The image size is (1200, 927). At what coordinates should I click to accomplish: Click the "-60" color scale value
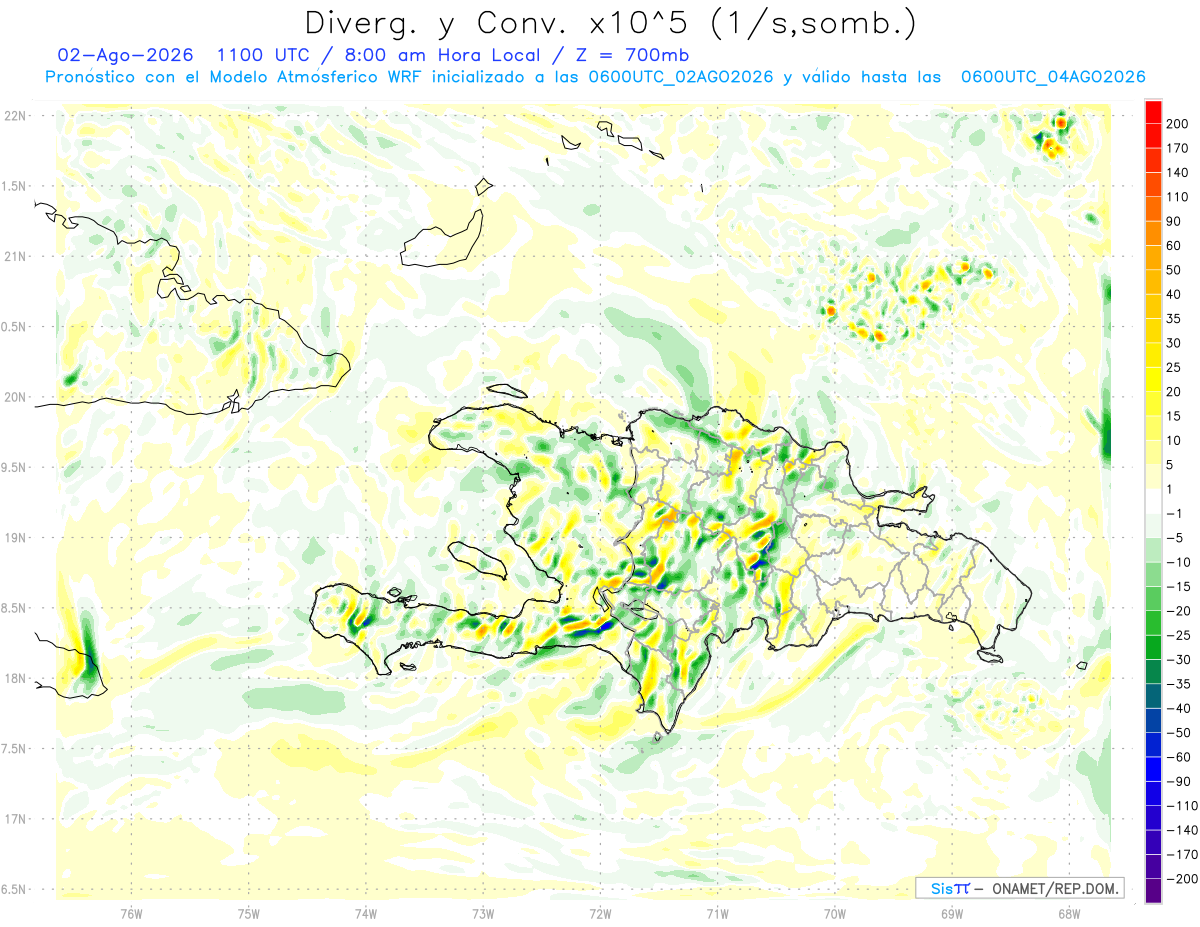[1178, 757]
